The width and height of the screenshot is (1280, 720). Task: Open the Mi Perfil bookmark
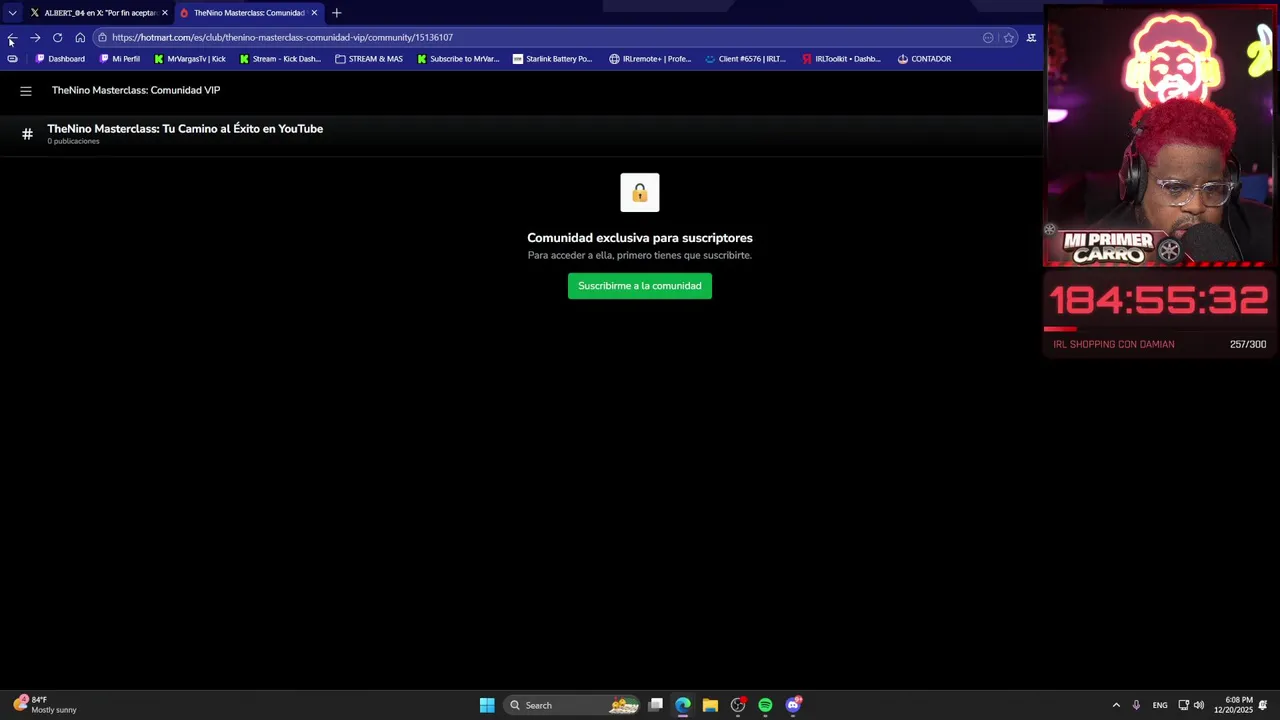click(x=120, y=59)
